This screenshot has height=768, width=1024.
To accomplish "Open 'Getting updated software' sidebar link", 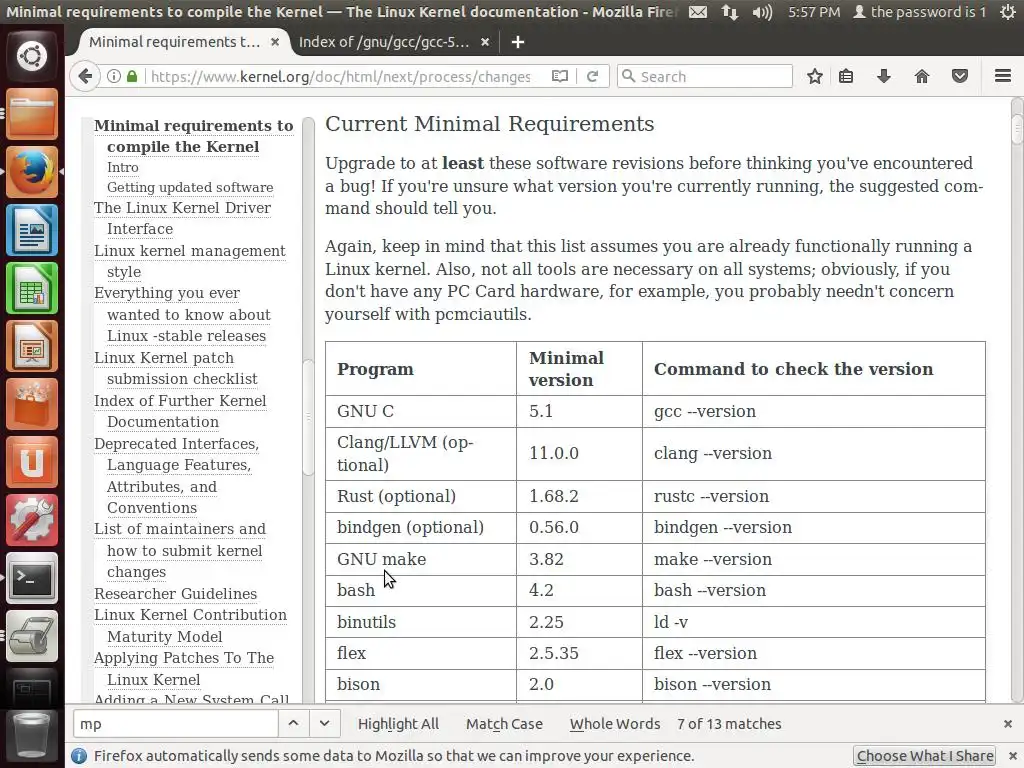I will point(190,187).
